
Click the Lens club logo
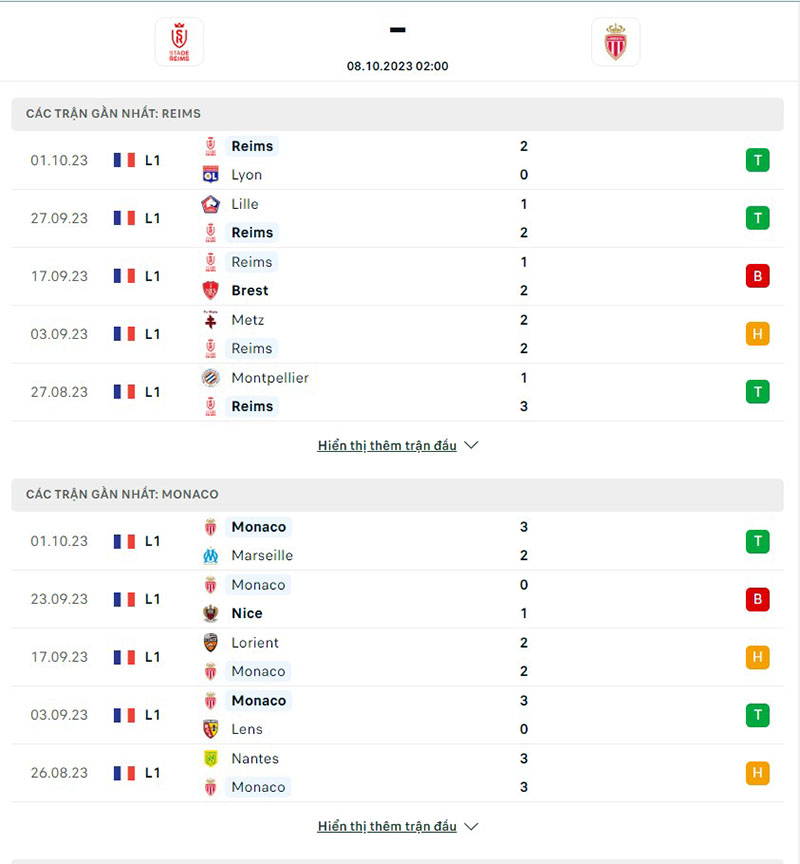(212, 729)
